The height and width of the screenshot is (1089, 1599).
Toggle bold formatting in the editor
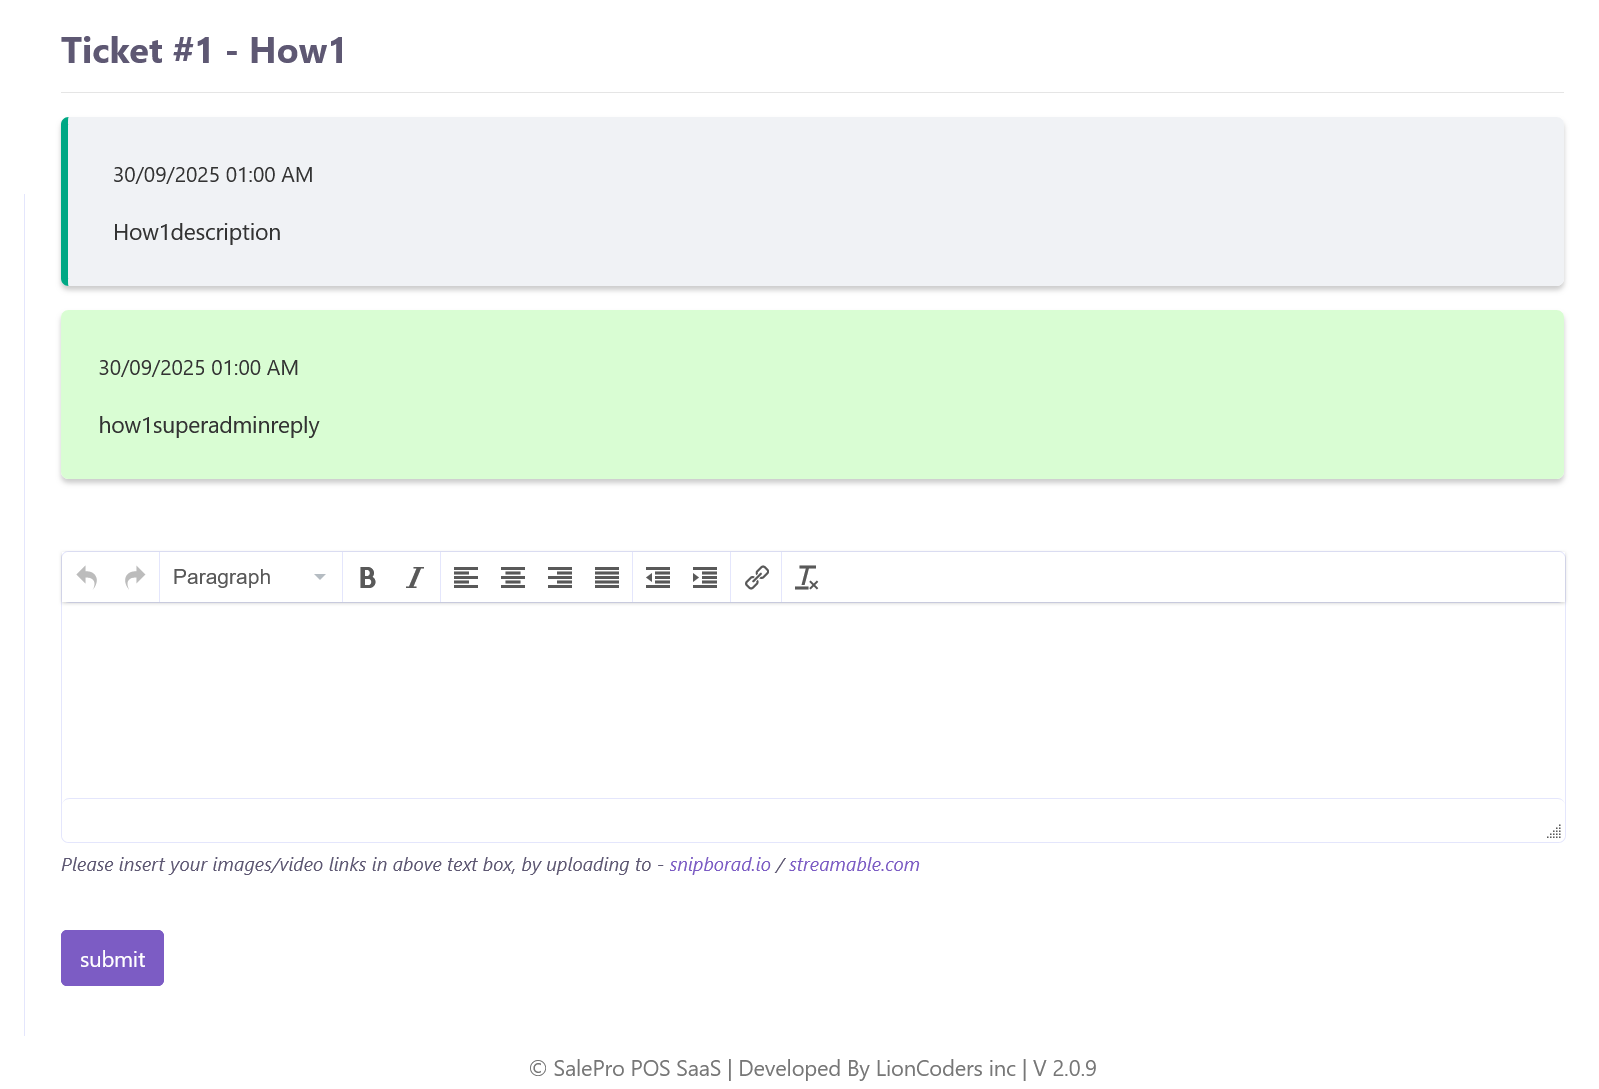367,577
